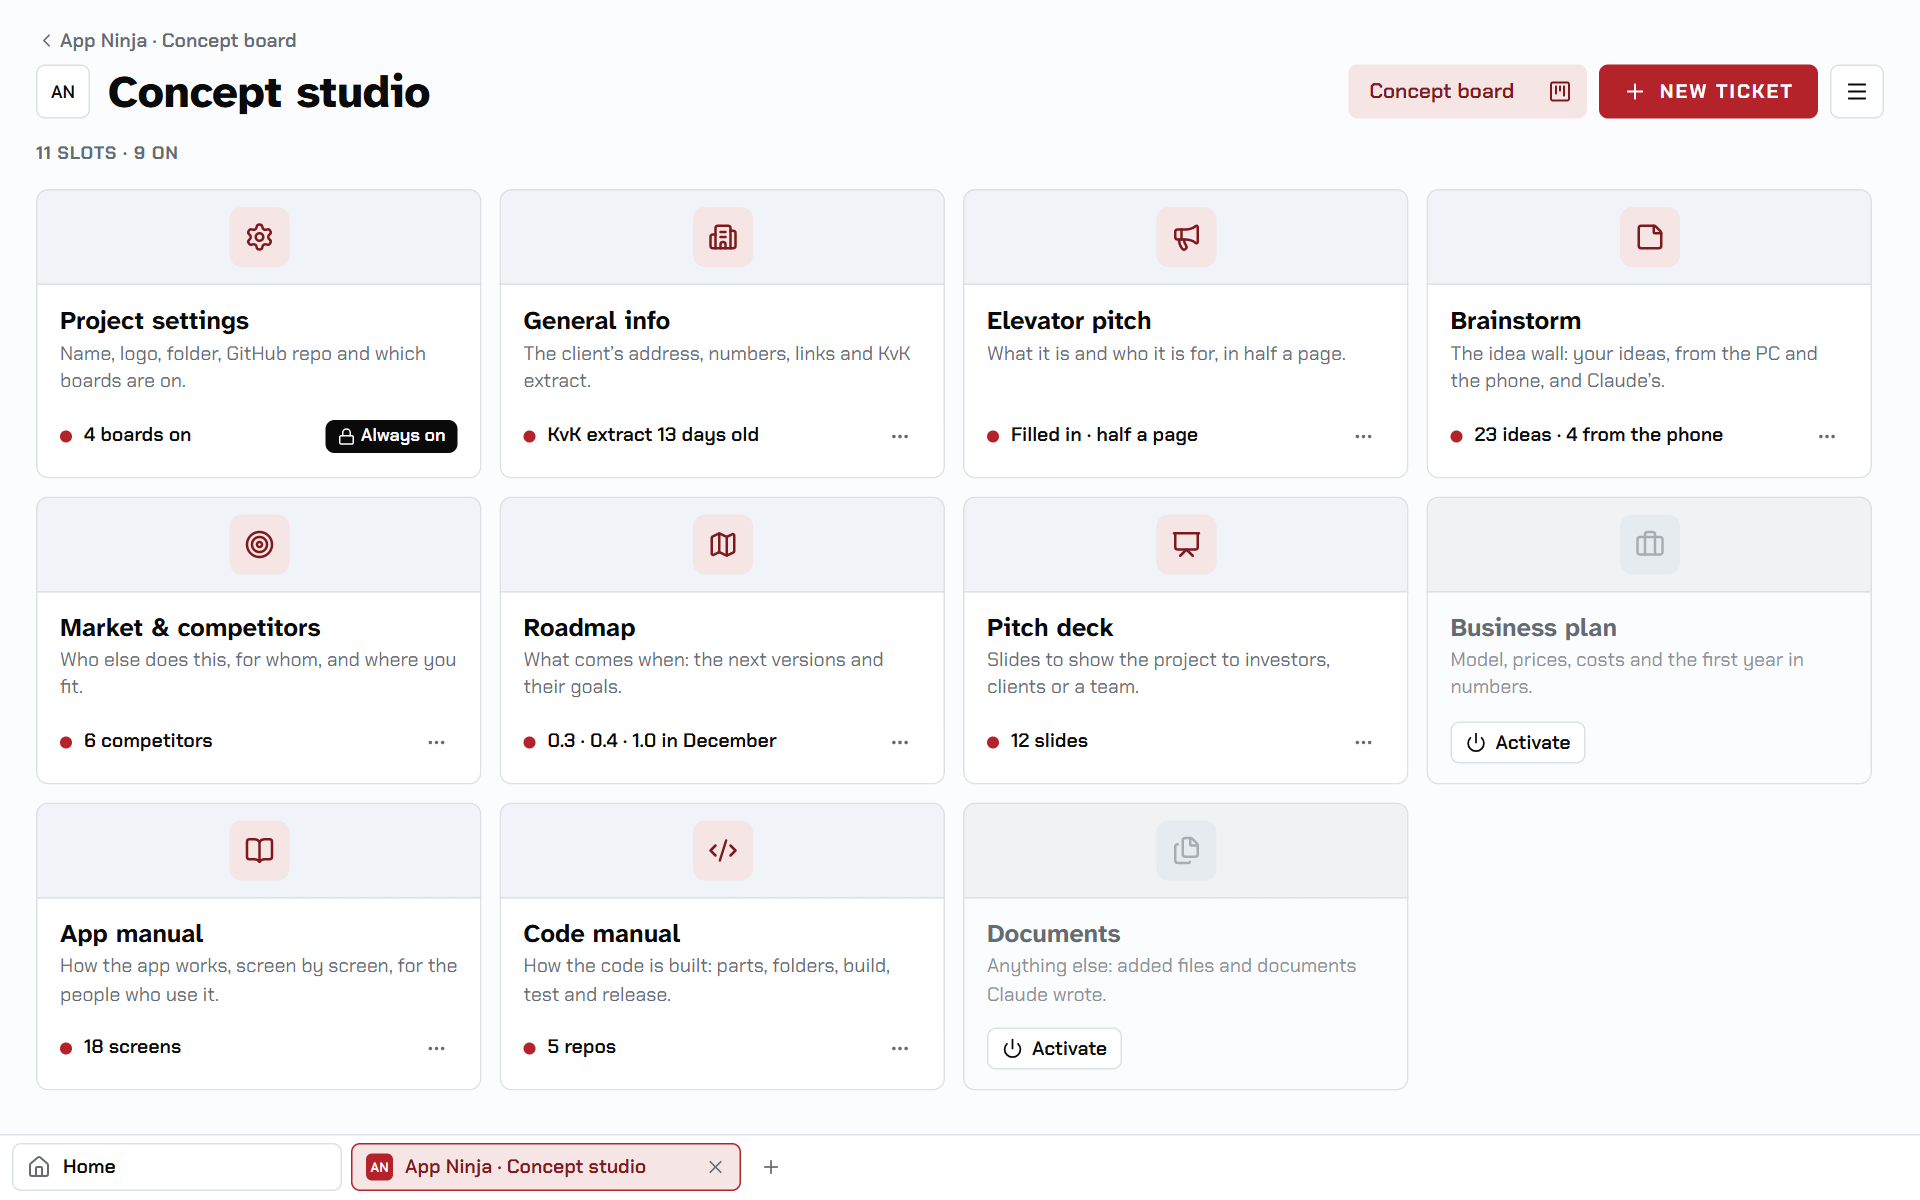The image size is (1920, 1200).
Task: Click the '6 competitors' status text
Action: (148, 741)
